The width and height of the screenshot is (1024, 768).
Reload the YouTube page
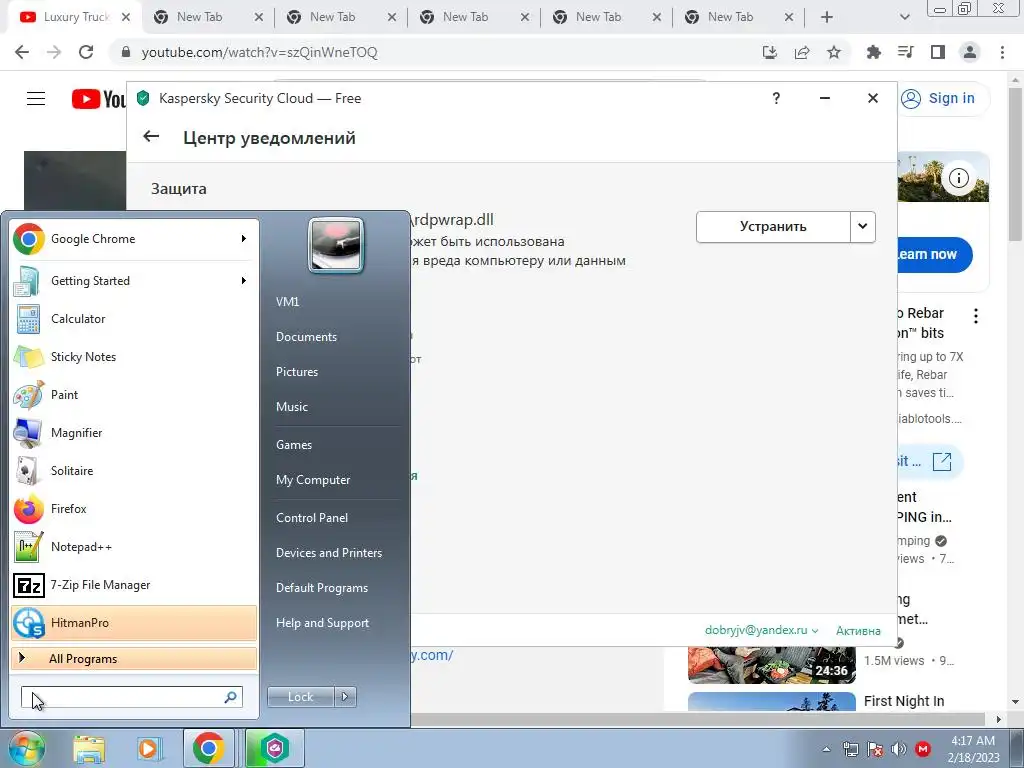point(86,52)
